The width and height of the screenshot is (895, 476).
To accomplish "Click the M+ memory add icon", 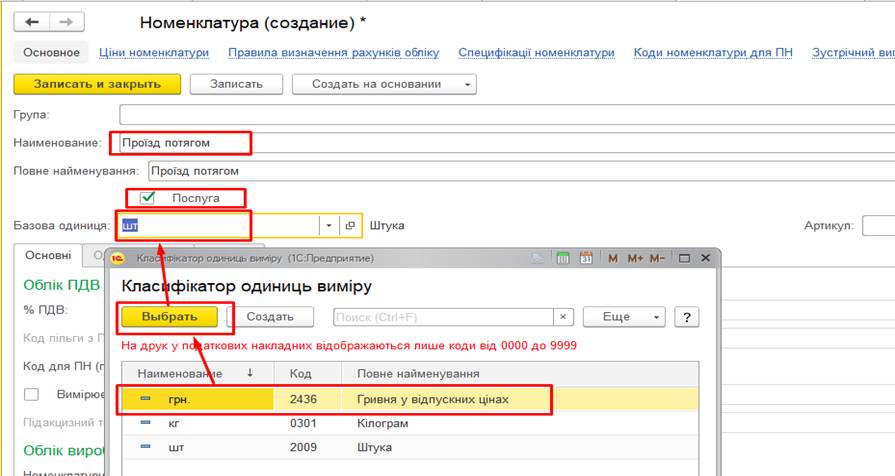I will pos(635,259).
